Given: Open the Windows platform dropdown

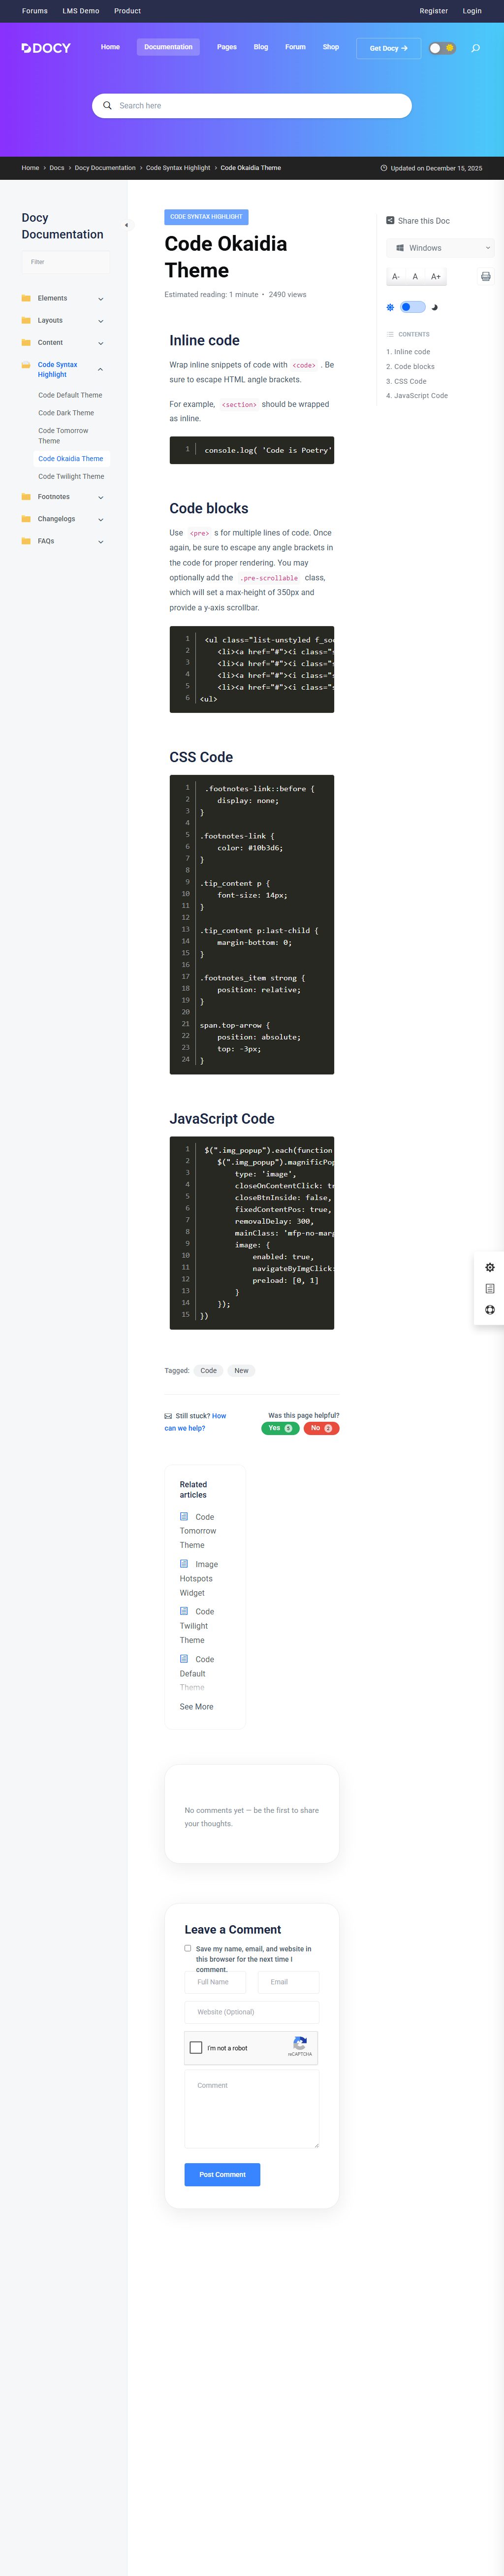Looking at the screenshot, I should click(x=440, y=248).
